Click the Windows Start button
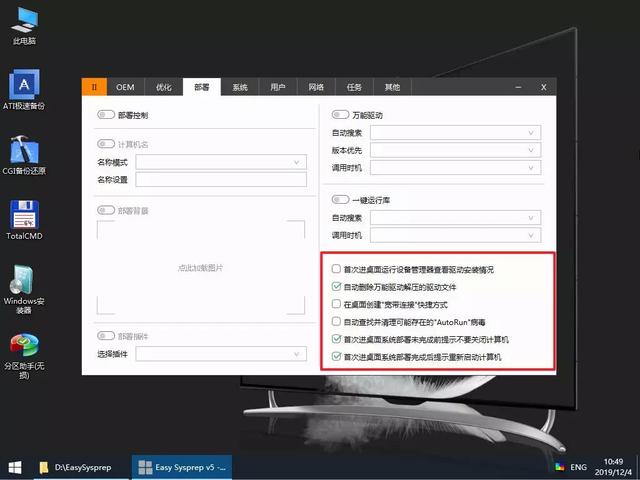The image size is (640, 480). pyautogui.click(x=15, y=467)
